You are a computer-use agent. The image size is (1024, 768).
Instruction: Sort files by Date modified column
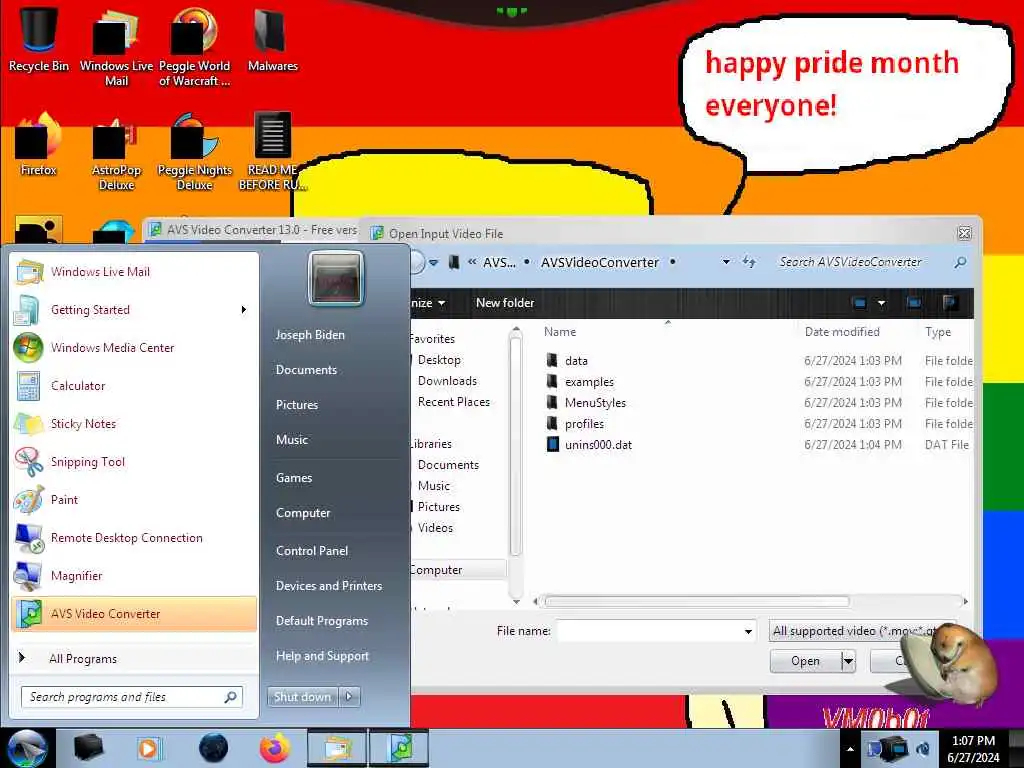pos(842,332)
